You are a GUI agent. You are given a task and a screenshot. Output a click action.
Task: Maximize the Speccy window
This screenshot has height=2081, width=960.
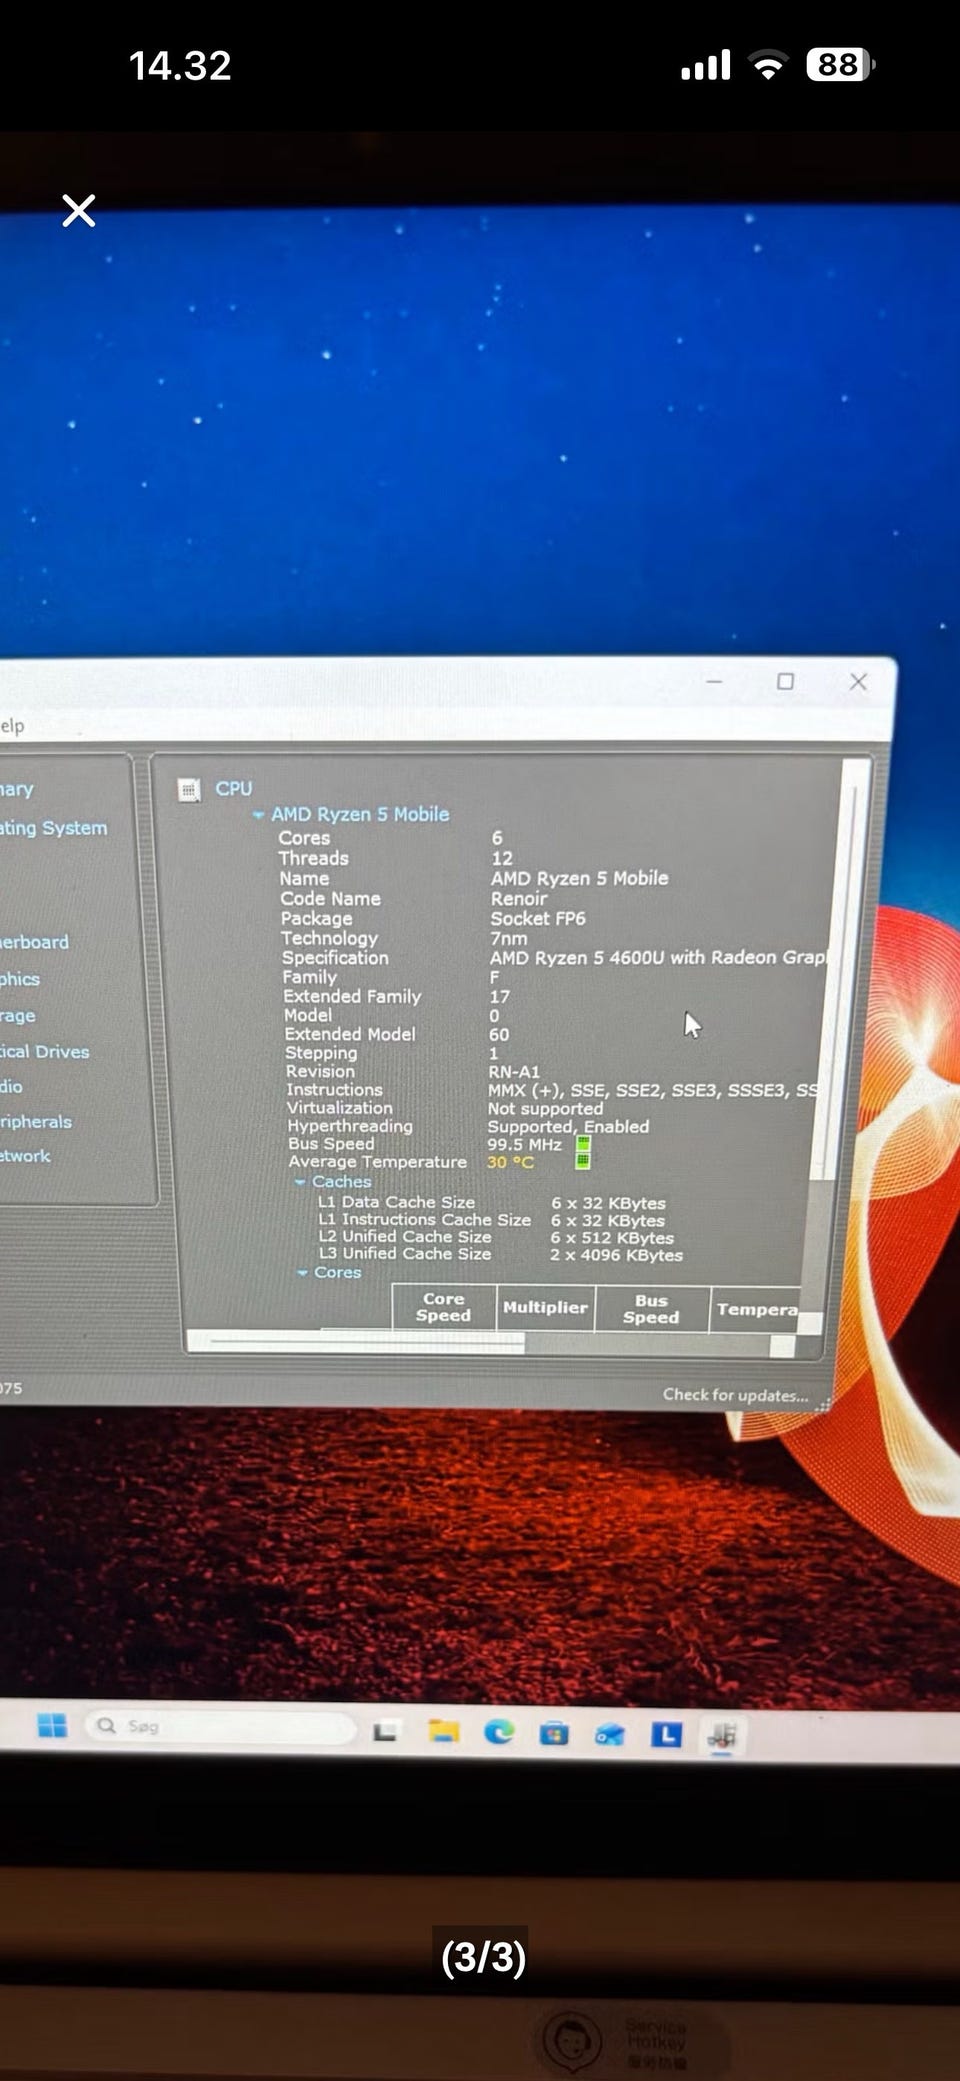[785, 681]
